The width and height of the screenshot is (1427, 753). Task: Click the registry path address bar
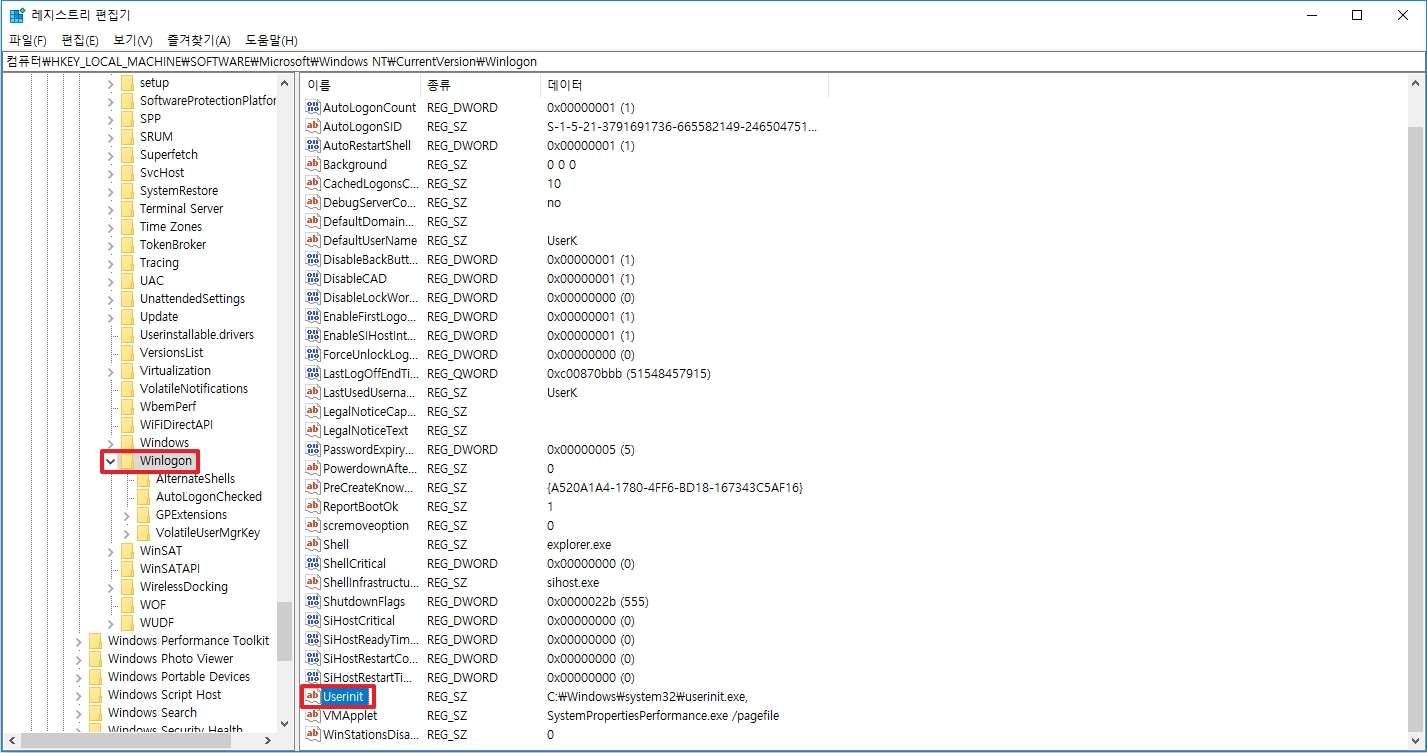(x=713, y=61)
